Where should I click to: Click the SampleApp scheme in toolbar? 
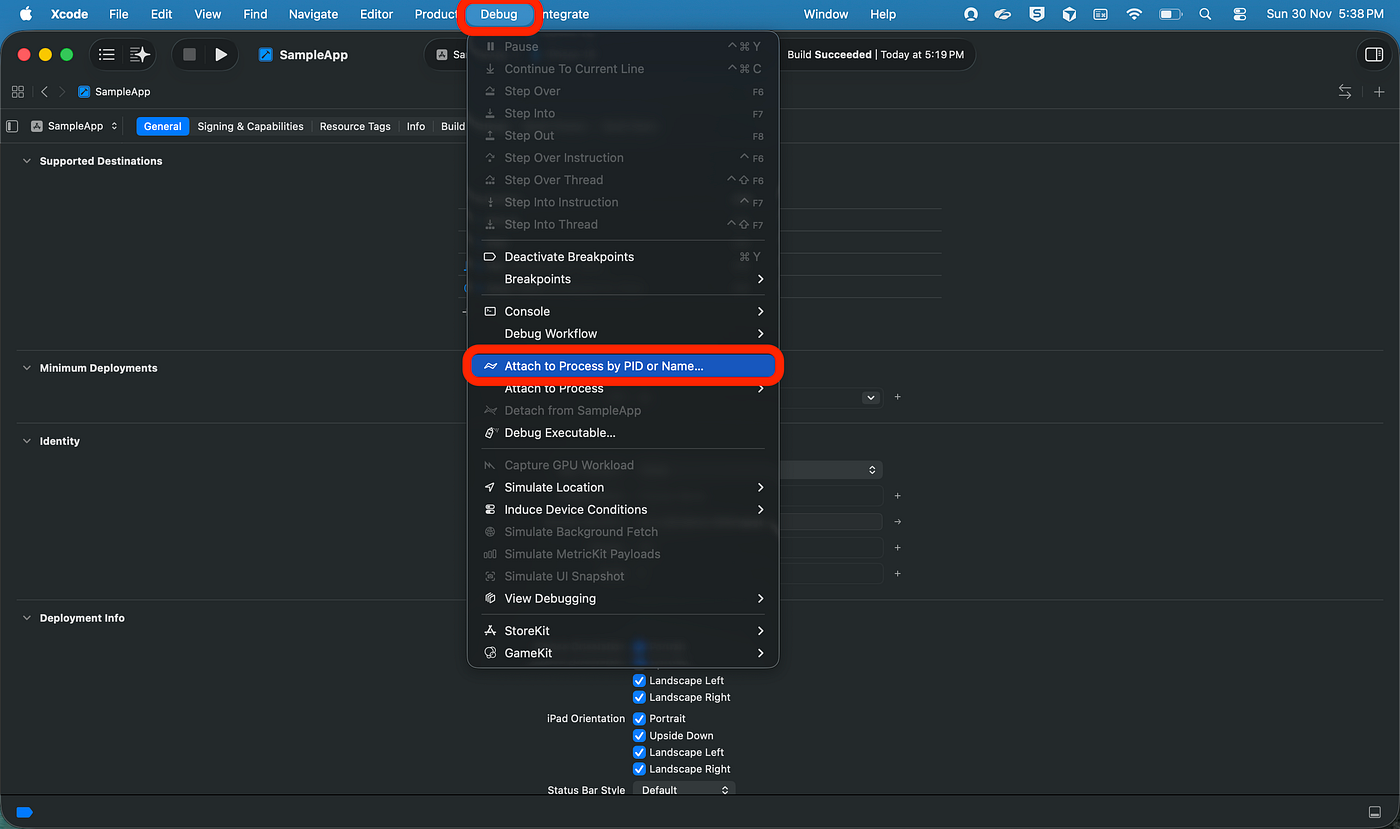303,55
